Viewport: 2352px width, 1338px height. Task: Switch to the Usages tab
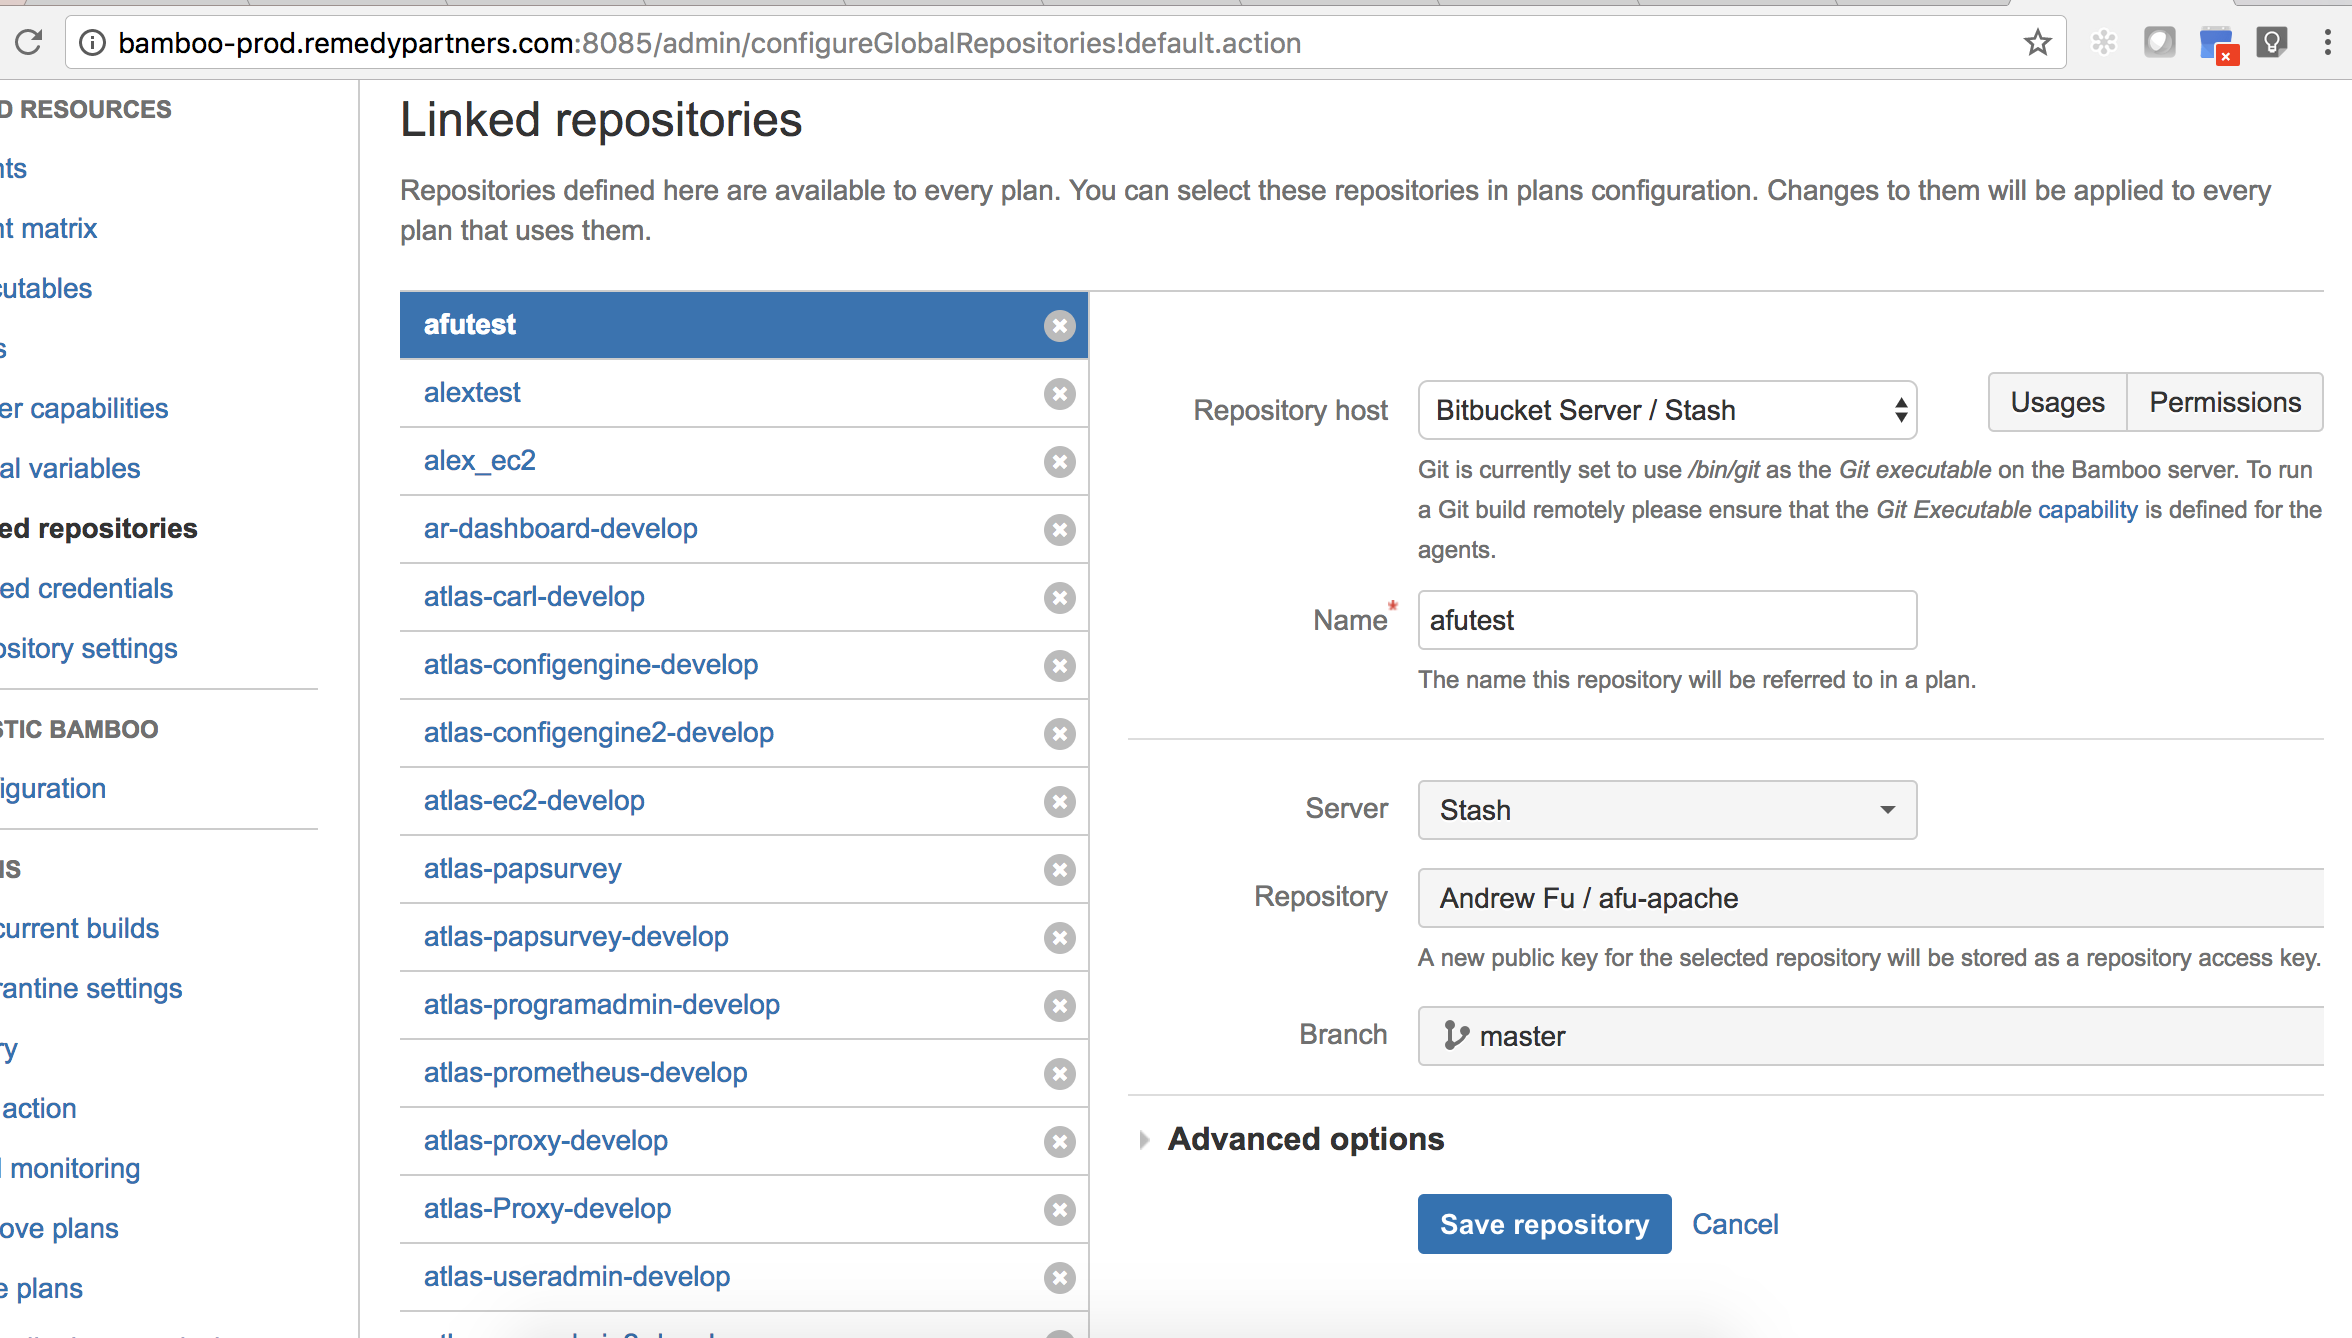coord(2057,402)
